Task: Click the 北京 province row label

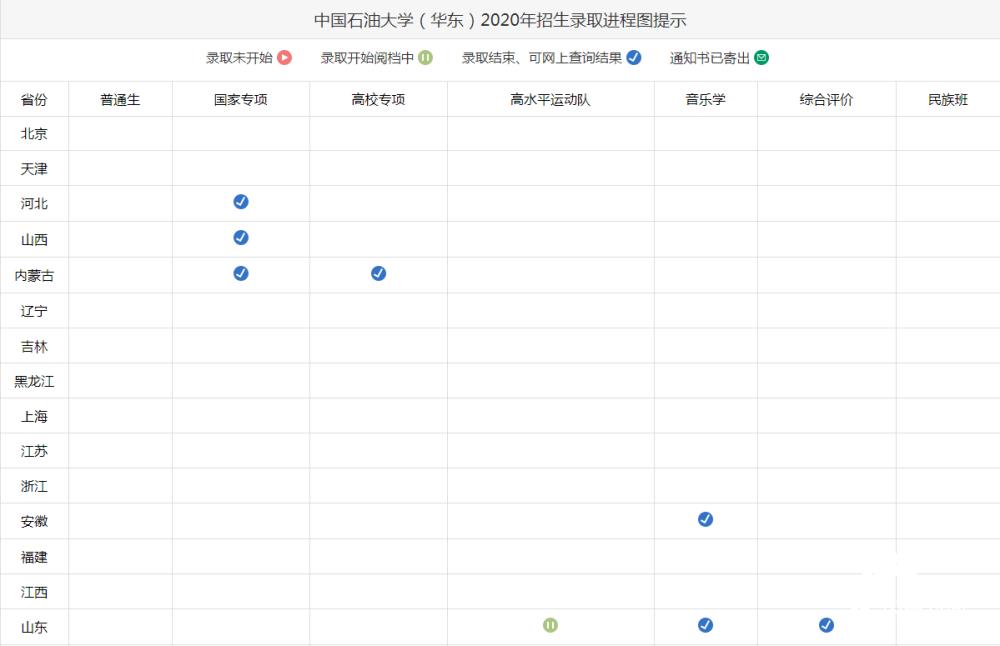Action: (34, 134)
